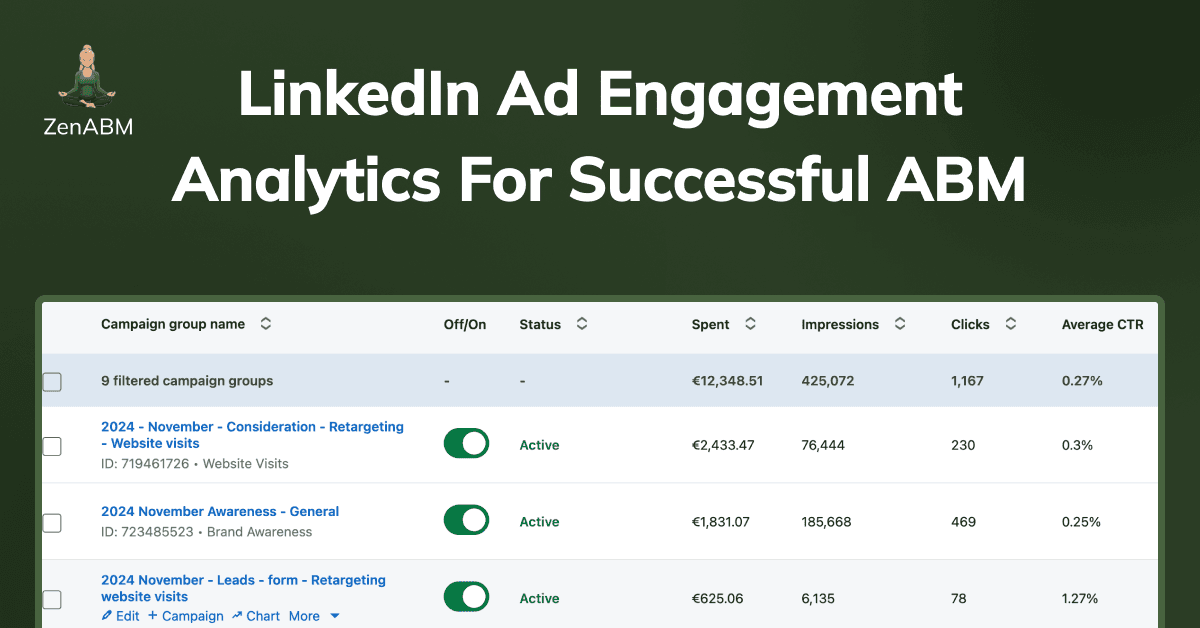Check the Consideration - Retargeting row checkbox

52,447
